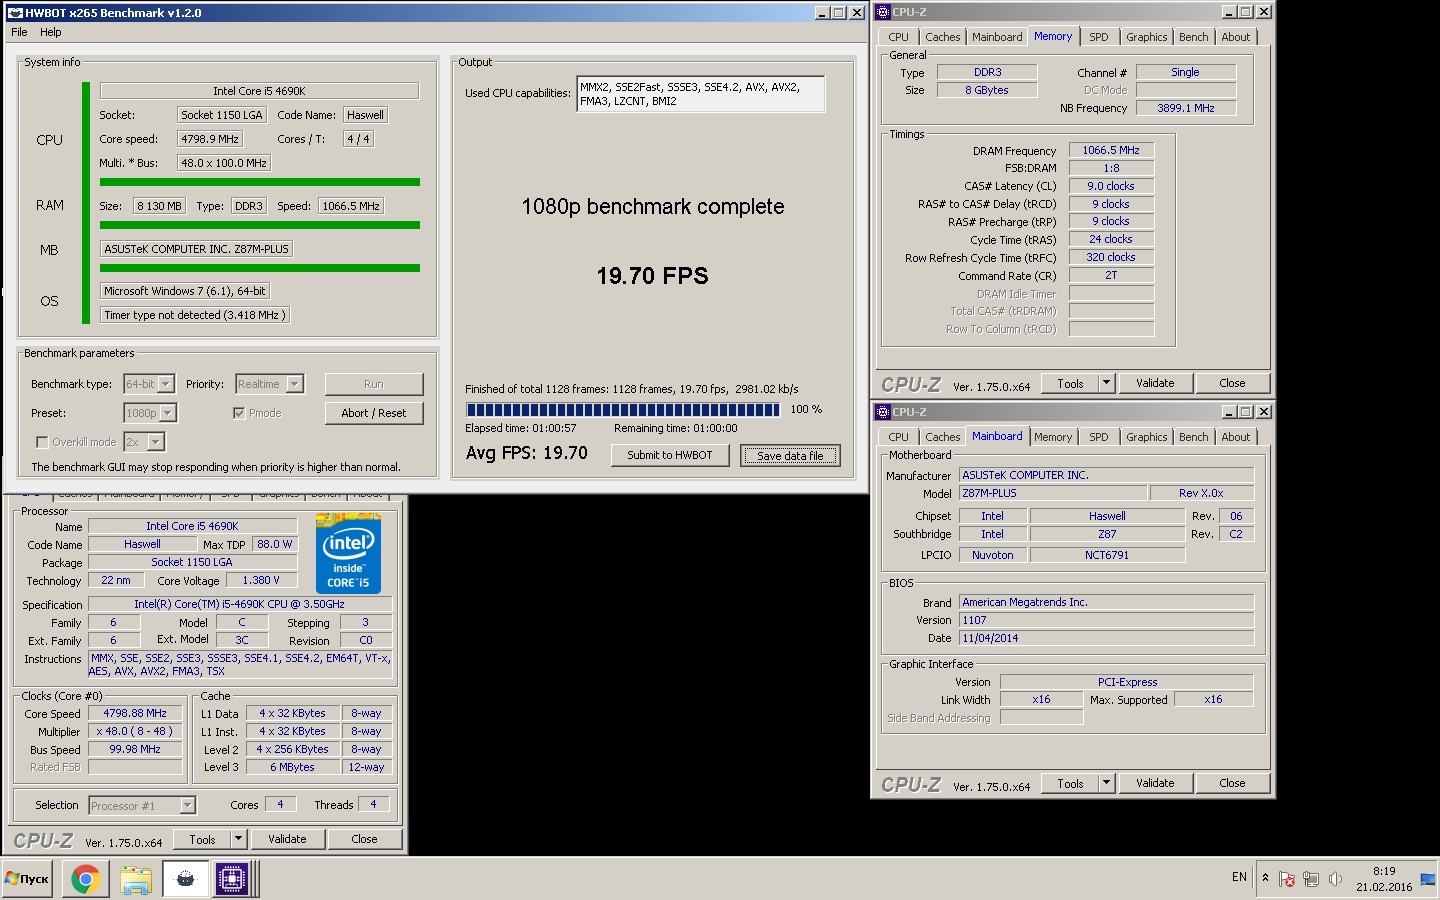Screen dimensions: 1440x900
Task: Switch to Graphics tab in Mainboard CPU-Z window
Action: click(x=1146, y=437)
